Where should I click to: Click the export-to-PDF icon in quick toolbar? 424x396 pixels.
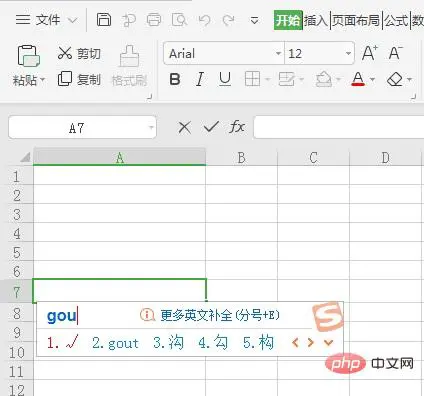click(129, 20)
